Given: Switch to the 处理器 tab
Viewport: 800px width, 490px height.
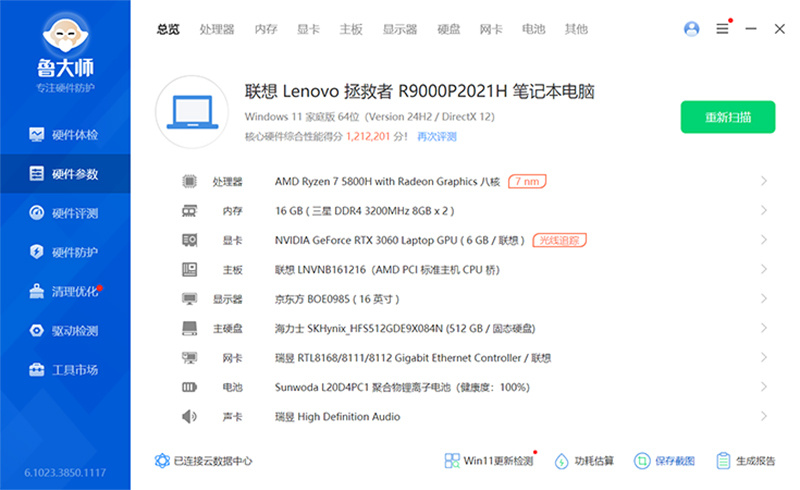Looking at the screenshot, I should [217, 29].
